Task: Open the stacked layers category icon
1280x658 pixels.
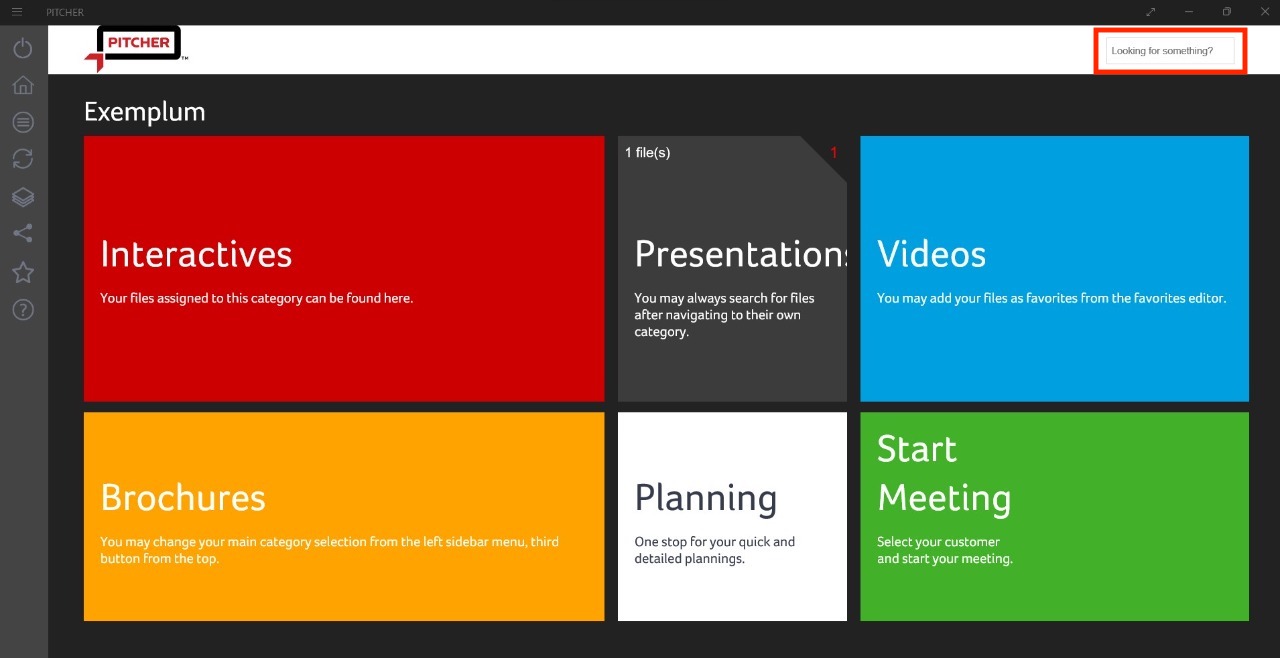Action: [x=23, y=197]
